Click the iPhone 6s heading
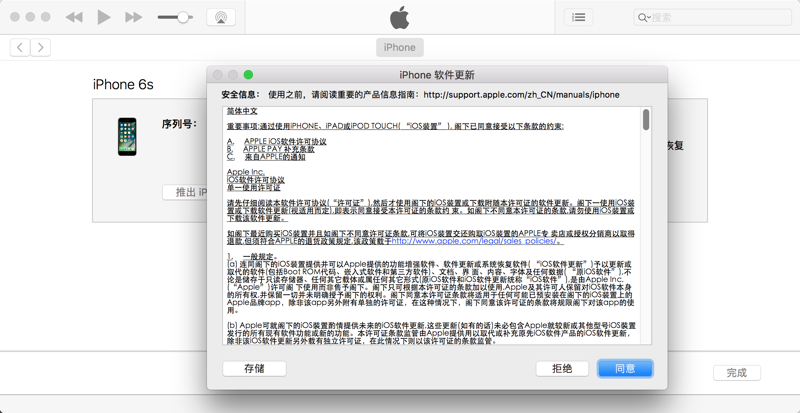Image resolution: width=800 pixels, height=413 pixels. [x=123, y=84]
